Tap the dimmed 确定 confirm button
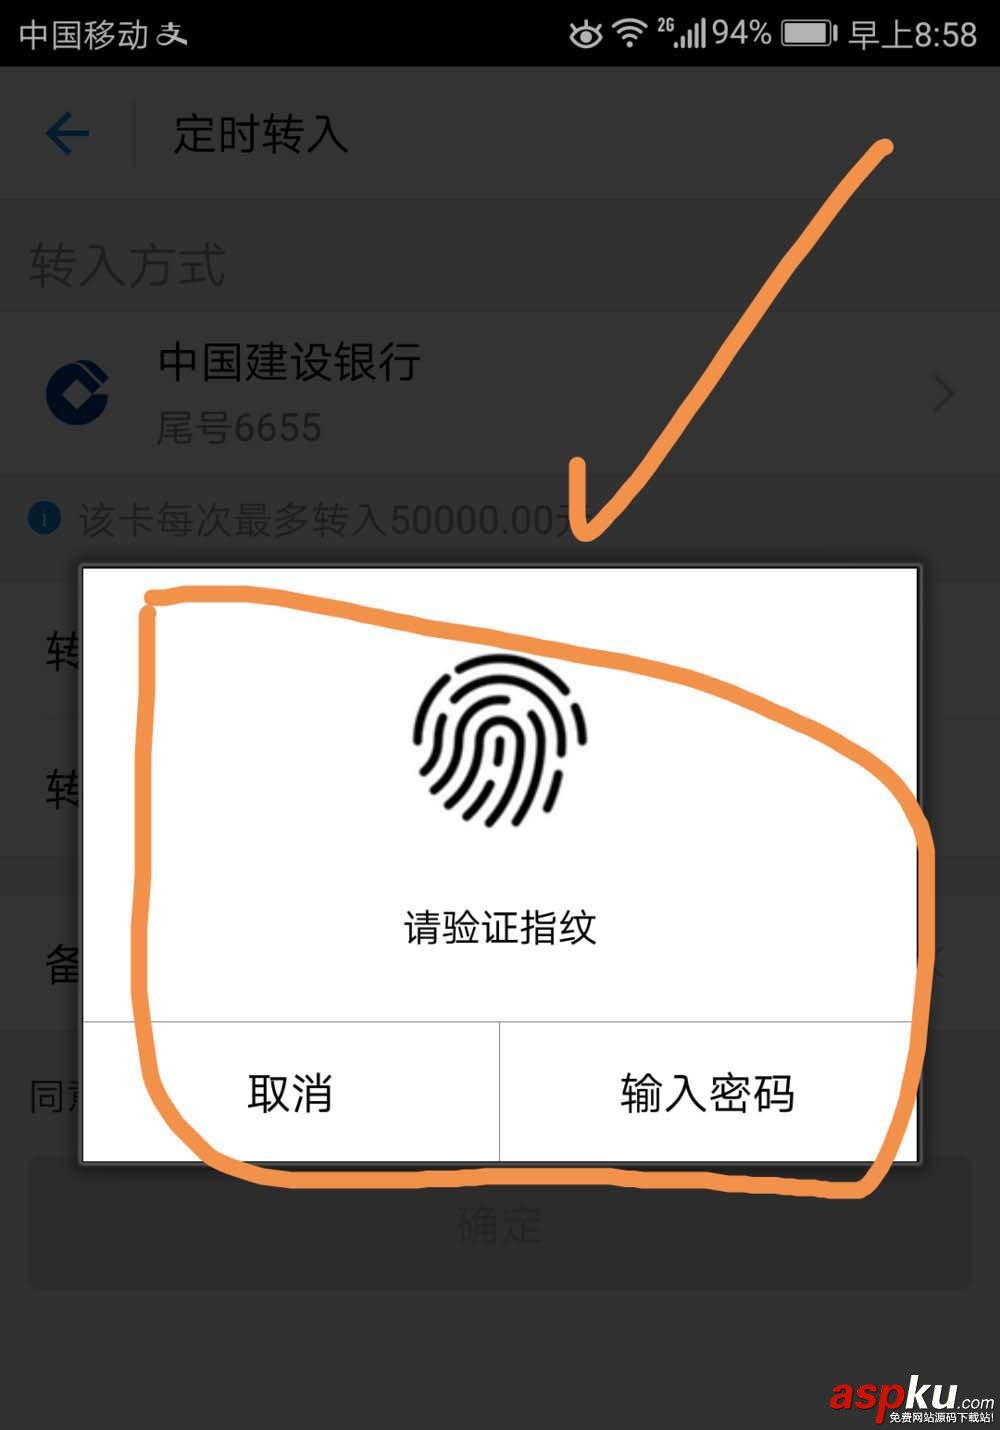The height and width of the screenshot is (1430, 1000). pyautogui.click(x=500, y=1223)
